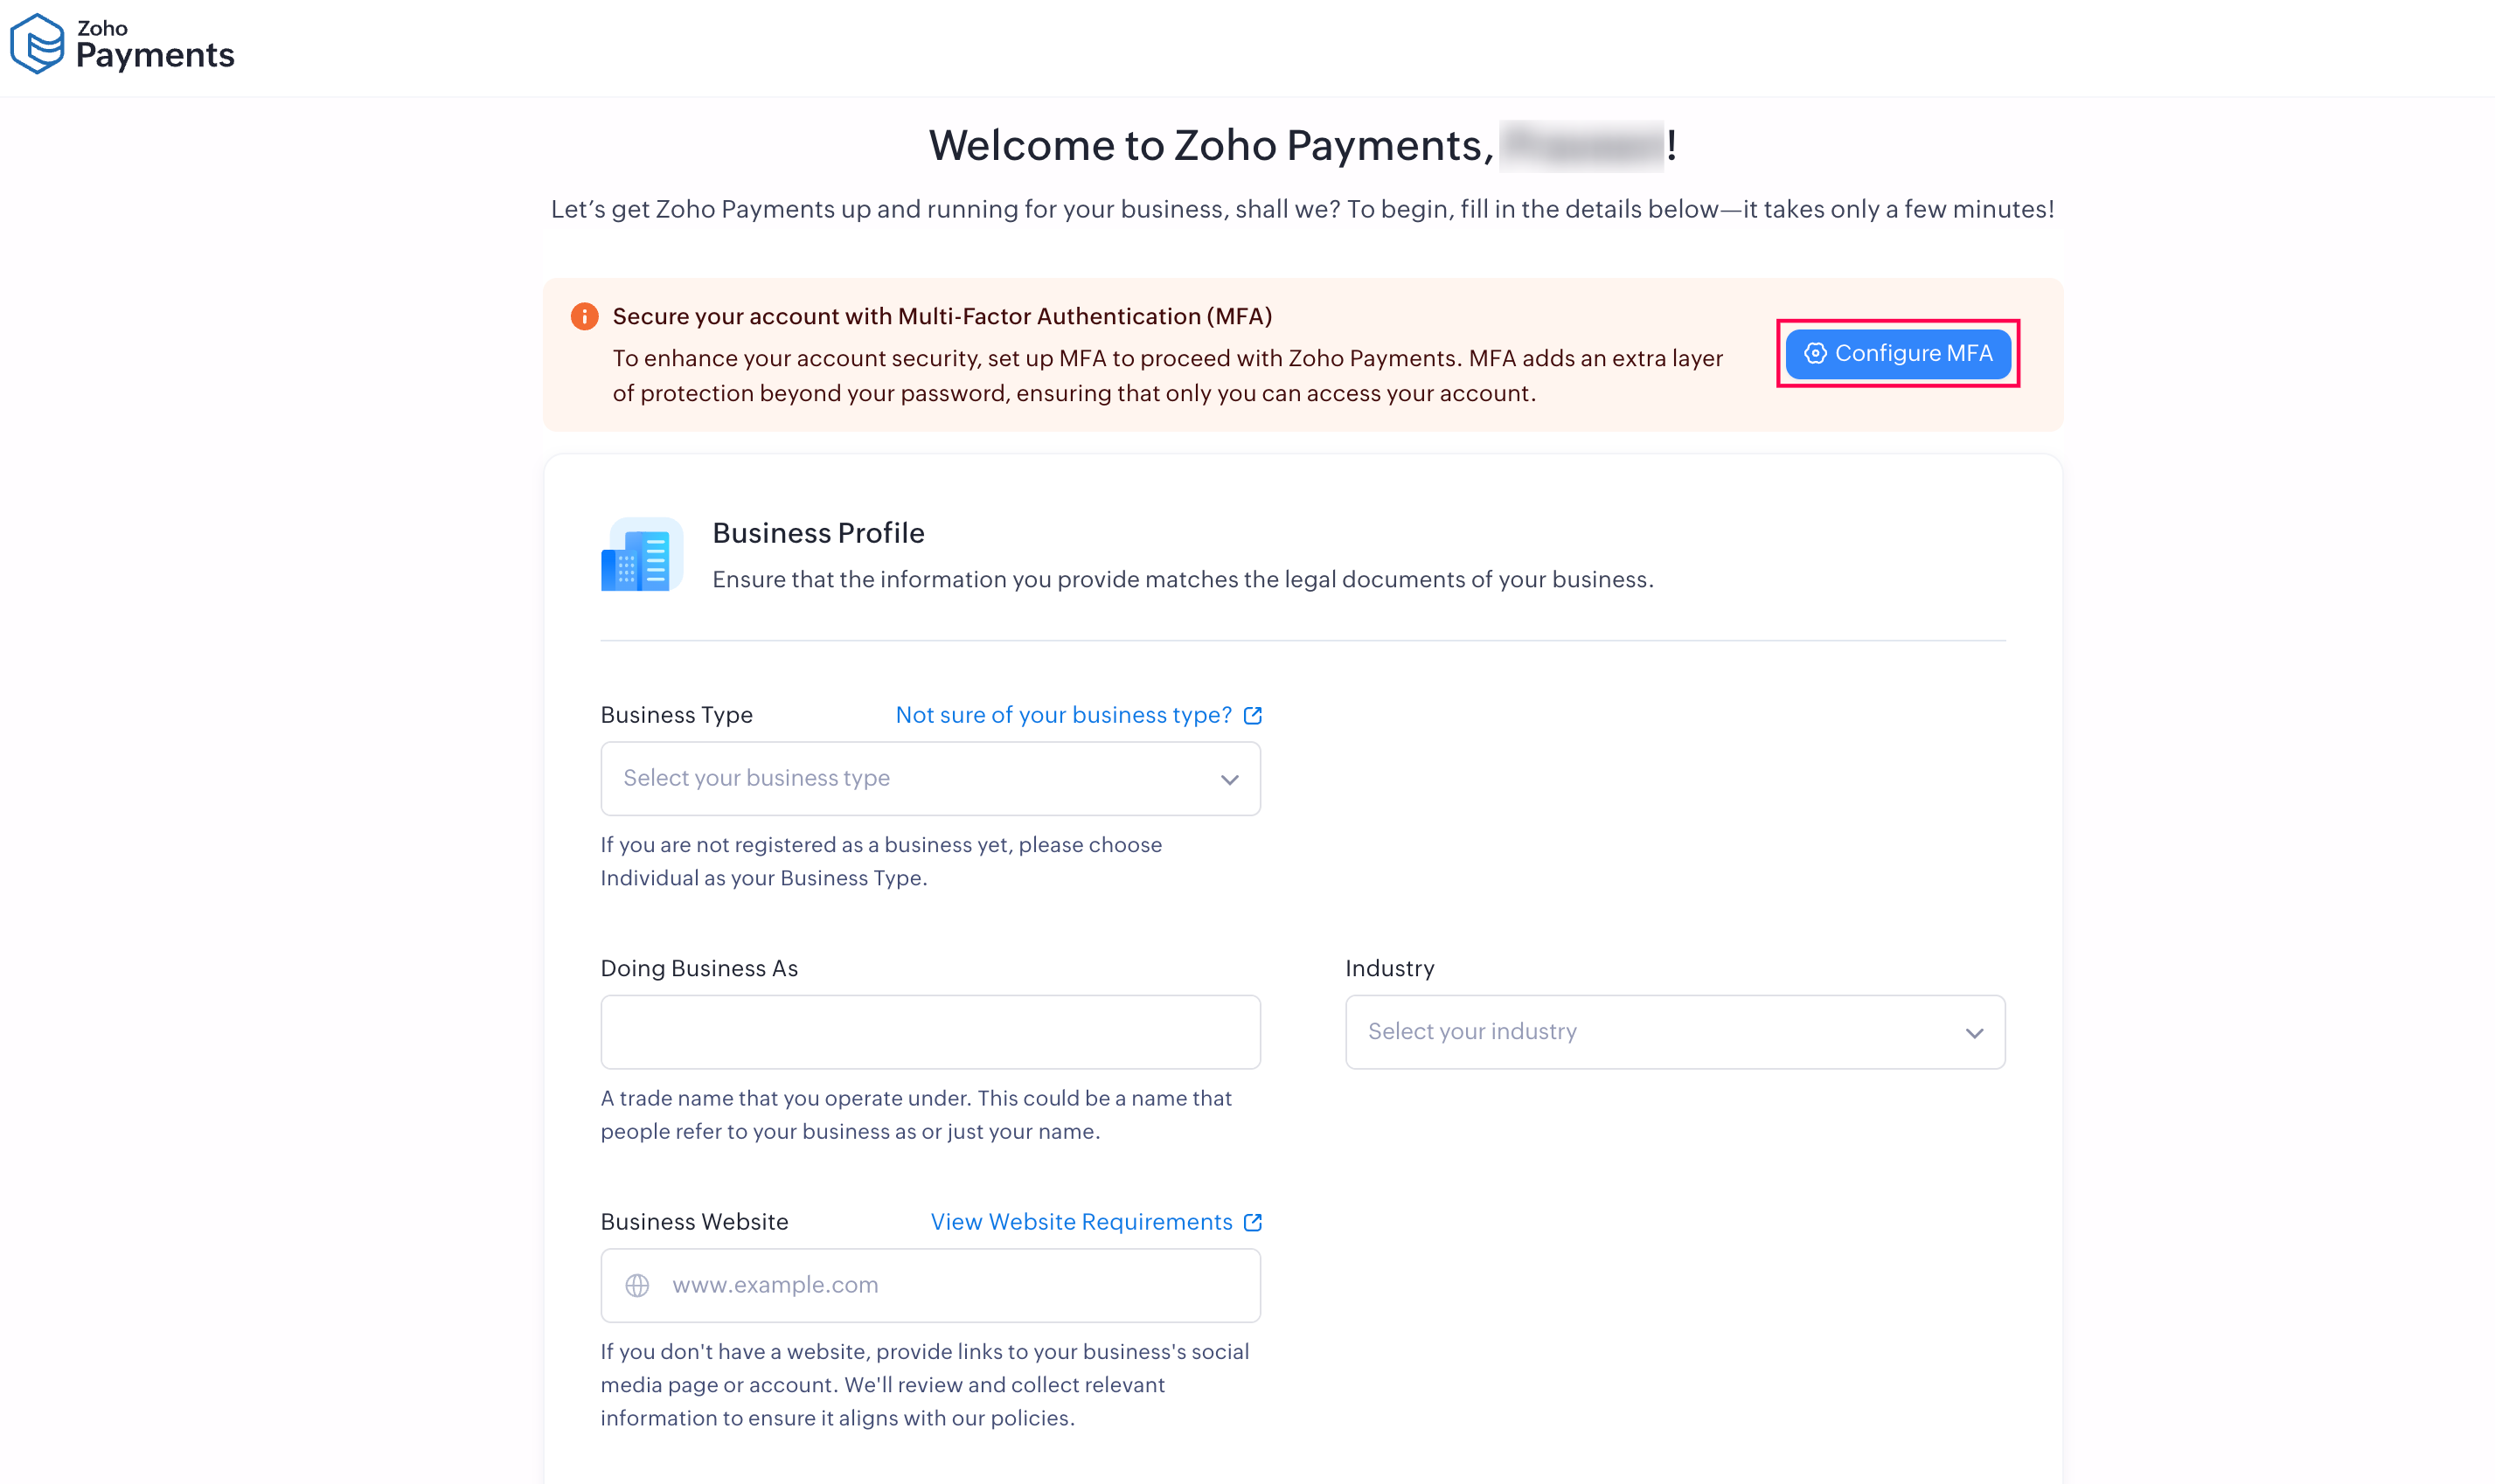Click the Zoho Payments brand name text
The height and width of the screenshot is (1484, 2495).
point(155,46)
